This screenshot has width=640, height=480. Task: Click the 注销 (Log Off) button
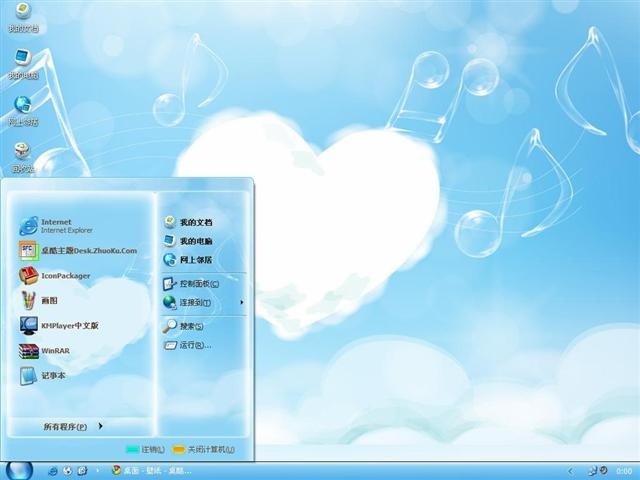point(146,450)
